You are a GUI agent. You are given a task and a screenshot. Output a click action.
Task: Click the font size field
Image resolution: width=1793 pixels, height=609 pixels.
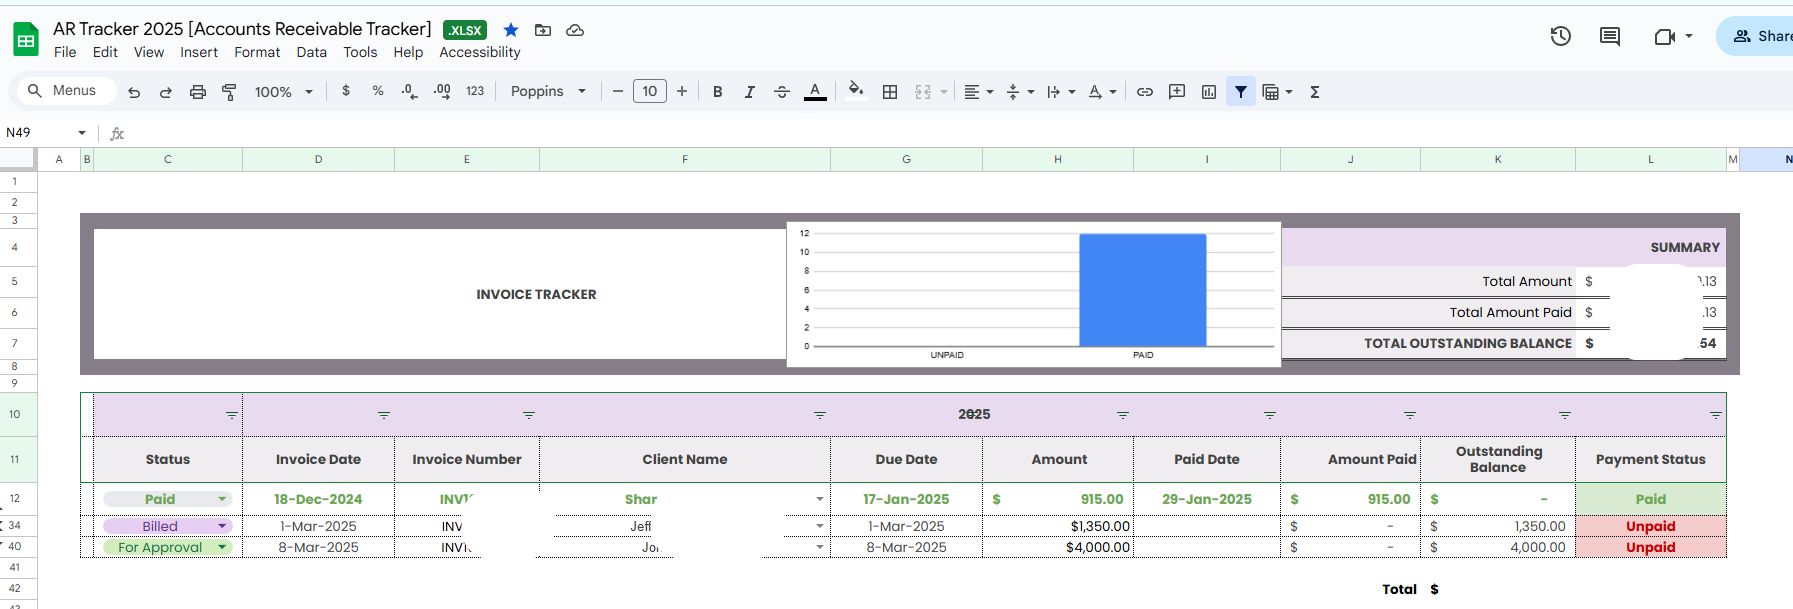[650, 91]
